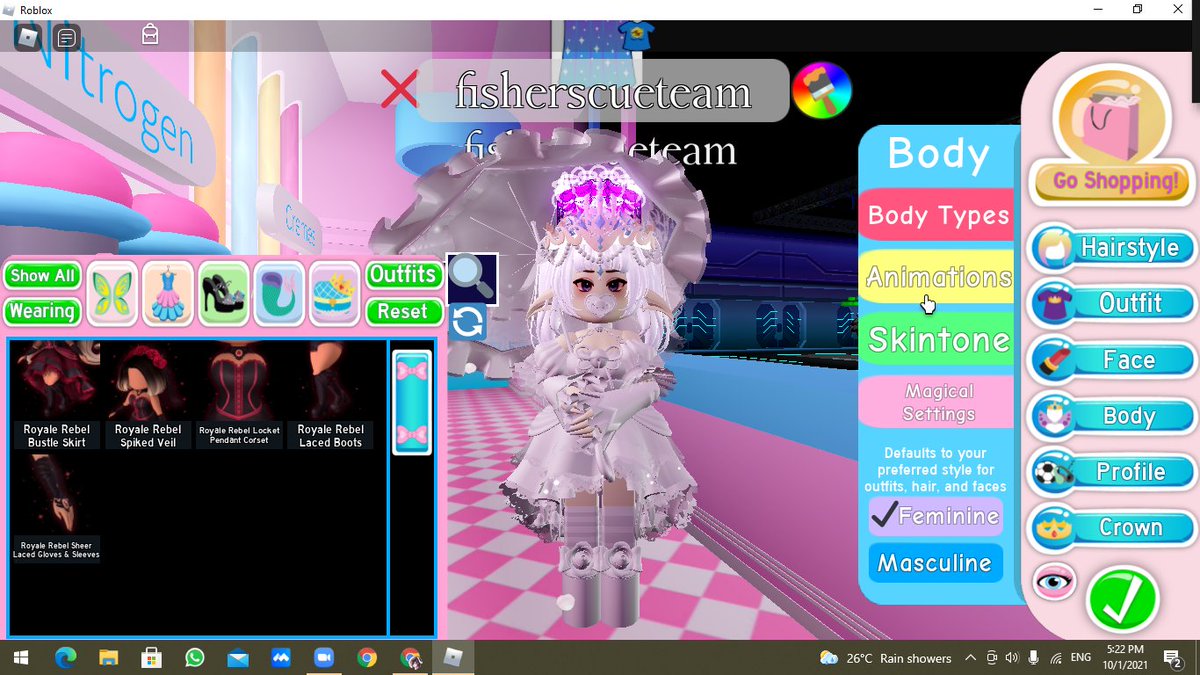1200x675 pixels.
Task: Open the Body Types tab
Action: click(937, 215)
